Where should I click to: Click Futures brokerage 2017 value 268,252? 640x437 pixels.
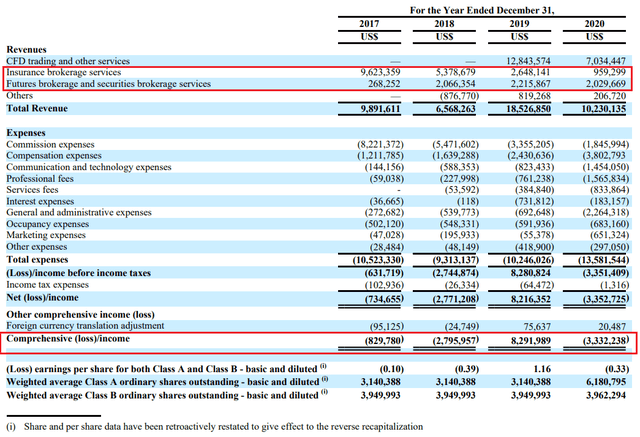pos(384,84)
